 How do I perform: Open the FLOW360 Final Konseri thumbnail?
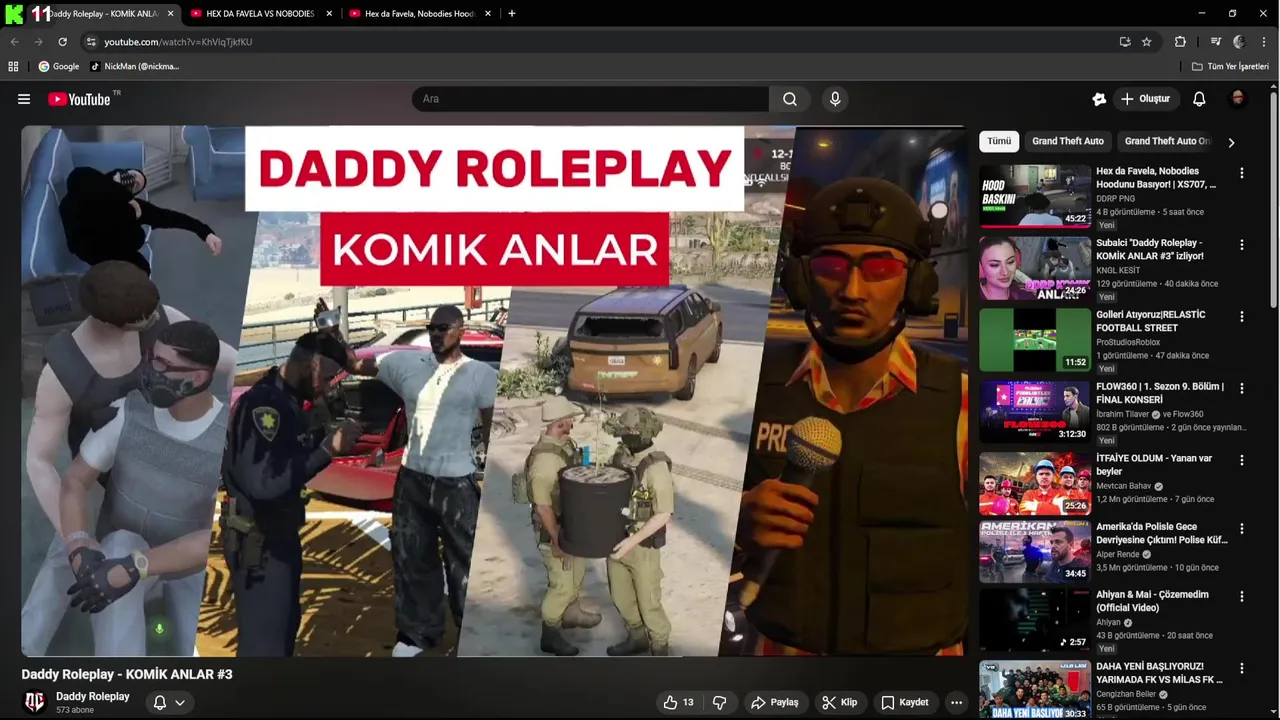coord(1035,412)
